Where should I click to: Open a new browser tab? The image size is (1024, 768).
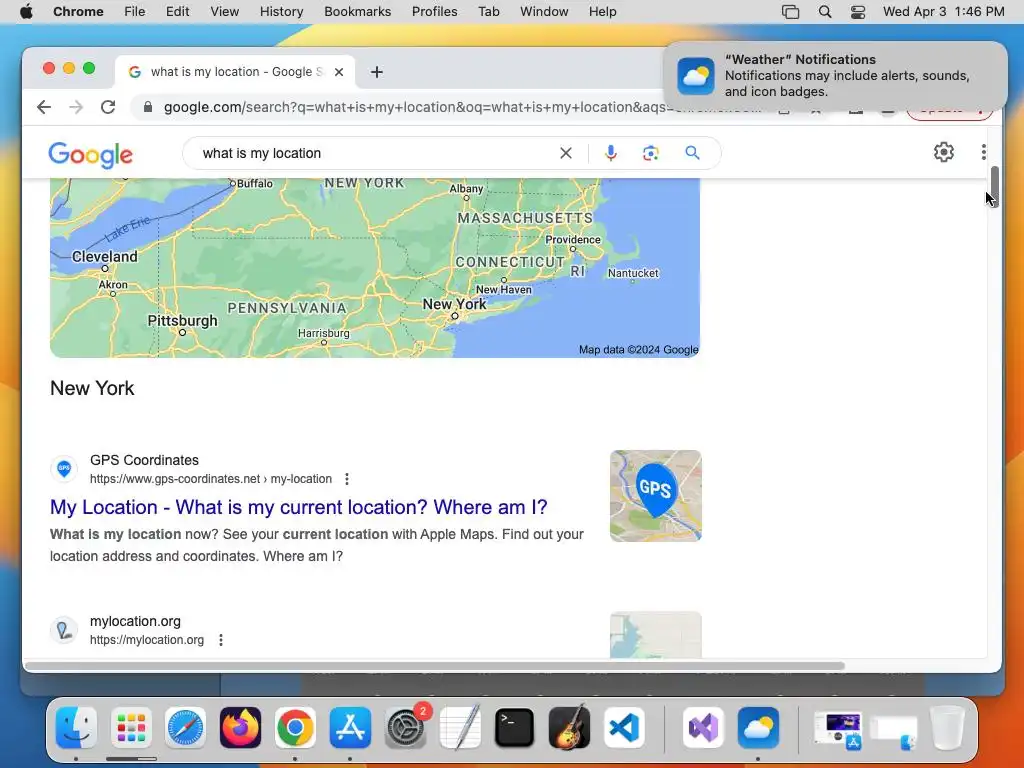pos(377,72)
